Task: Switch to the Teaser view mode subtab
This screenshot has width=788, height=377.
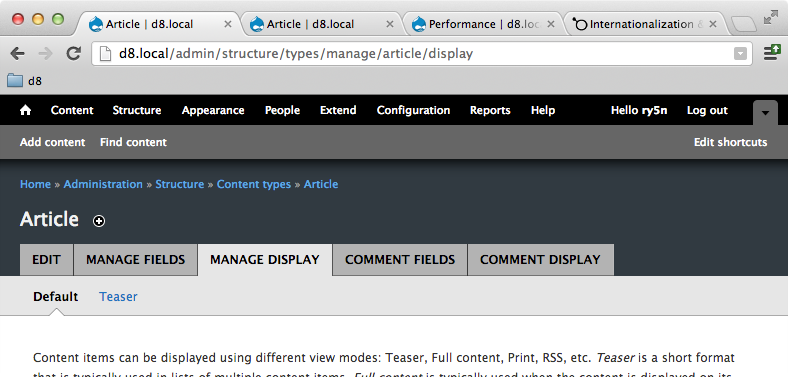Action: (118, 297)
